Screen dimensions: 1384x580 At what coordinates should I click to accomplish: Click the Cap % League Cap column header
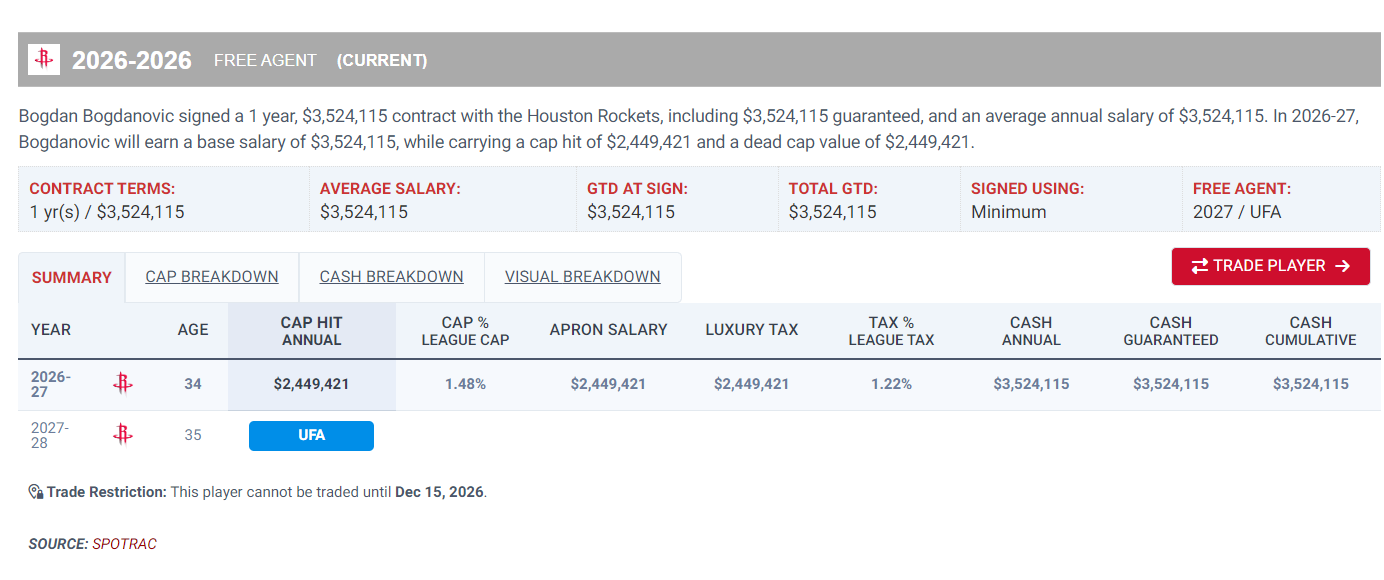click(x=465, y=331)
